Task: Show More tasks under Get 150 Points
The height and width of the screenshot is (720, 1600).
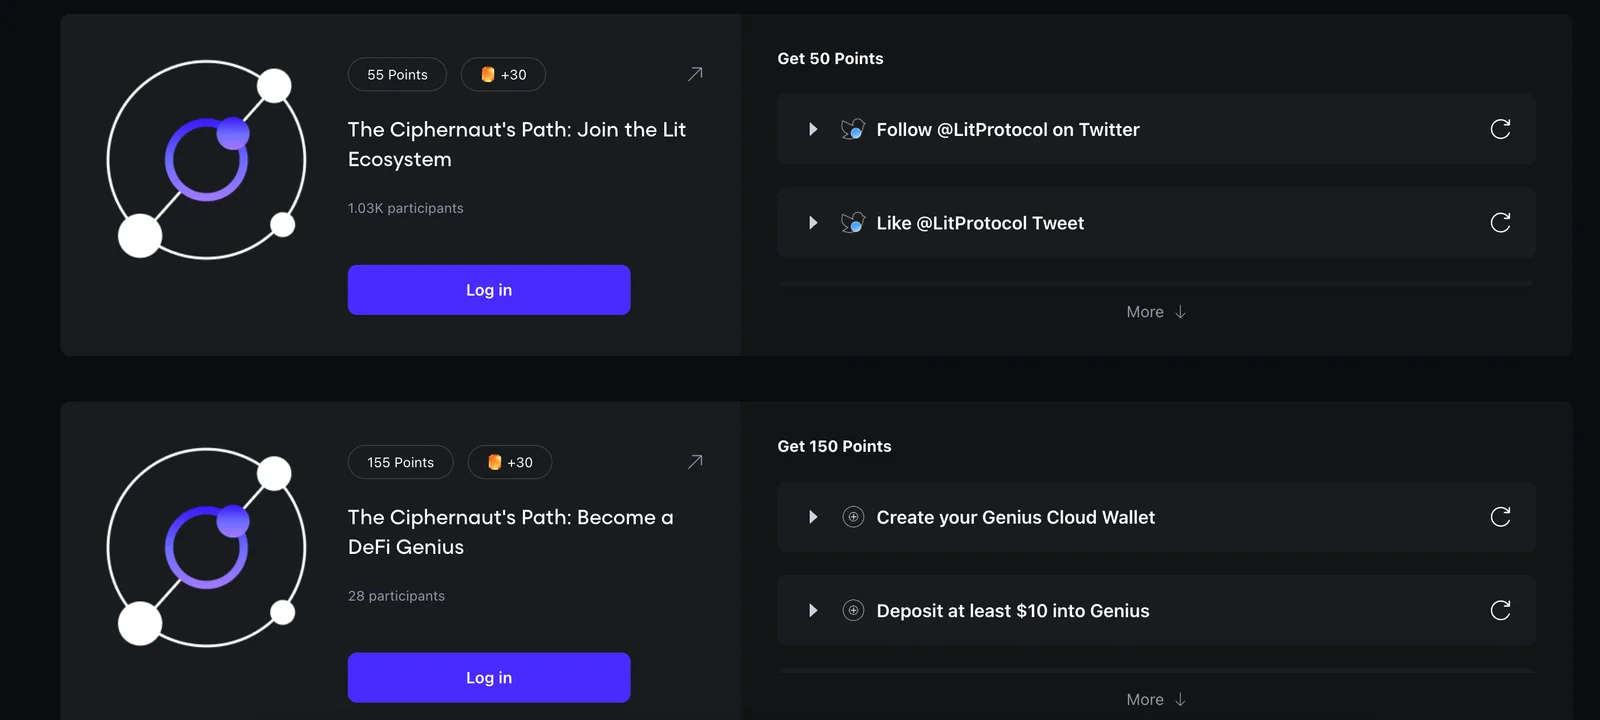Action: pyautogui.click(x=1156, y=700)
